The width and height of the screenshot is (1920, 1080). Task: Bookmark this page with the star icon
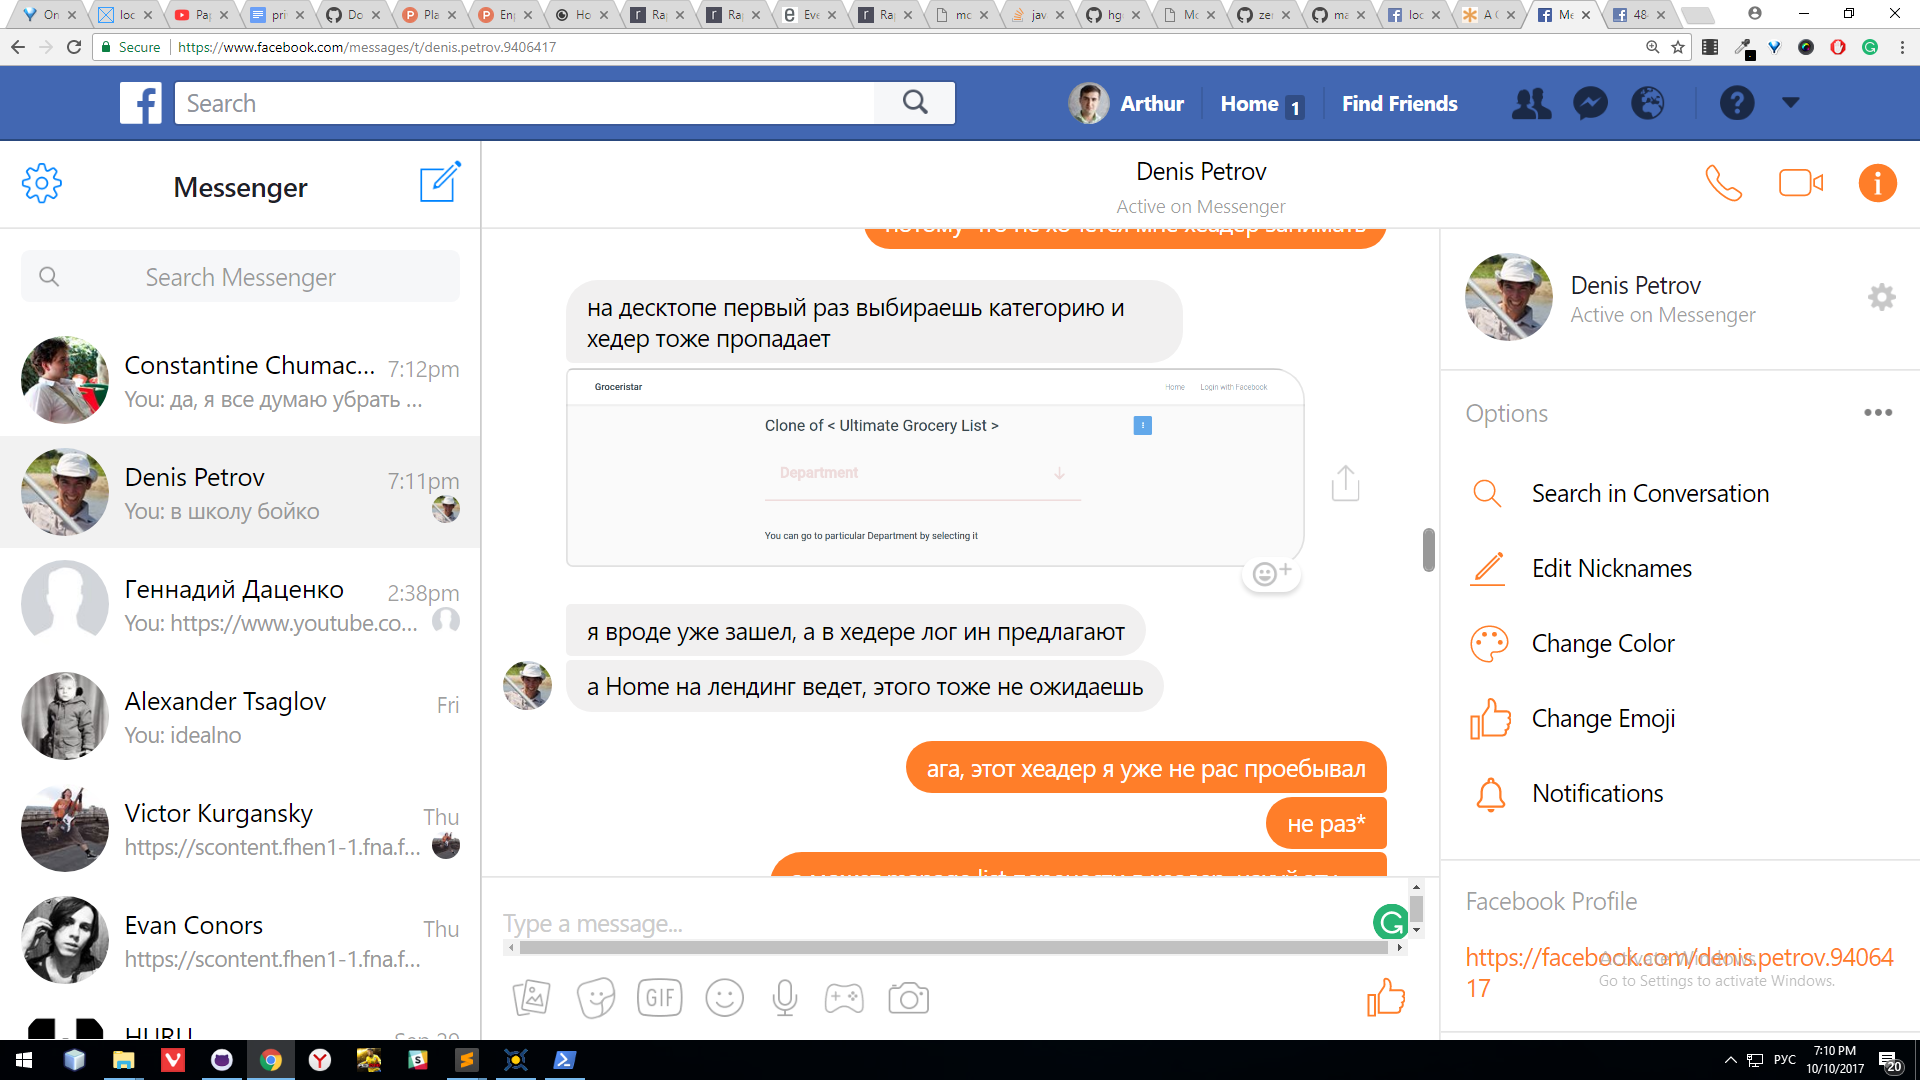pyautogui.click(x=1678, y=47)
